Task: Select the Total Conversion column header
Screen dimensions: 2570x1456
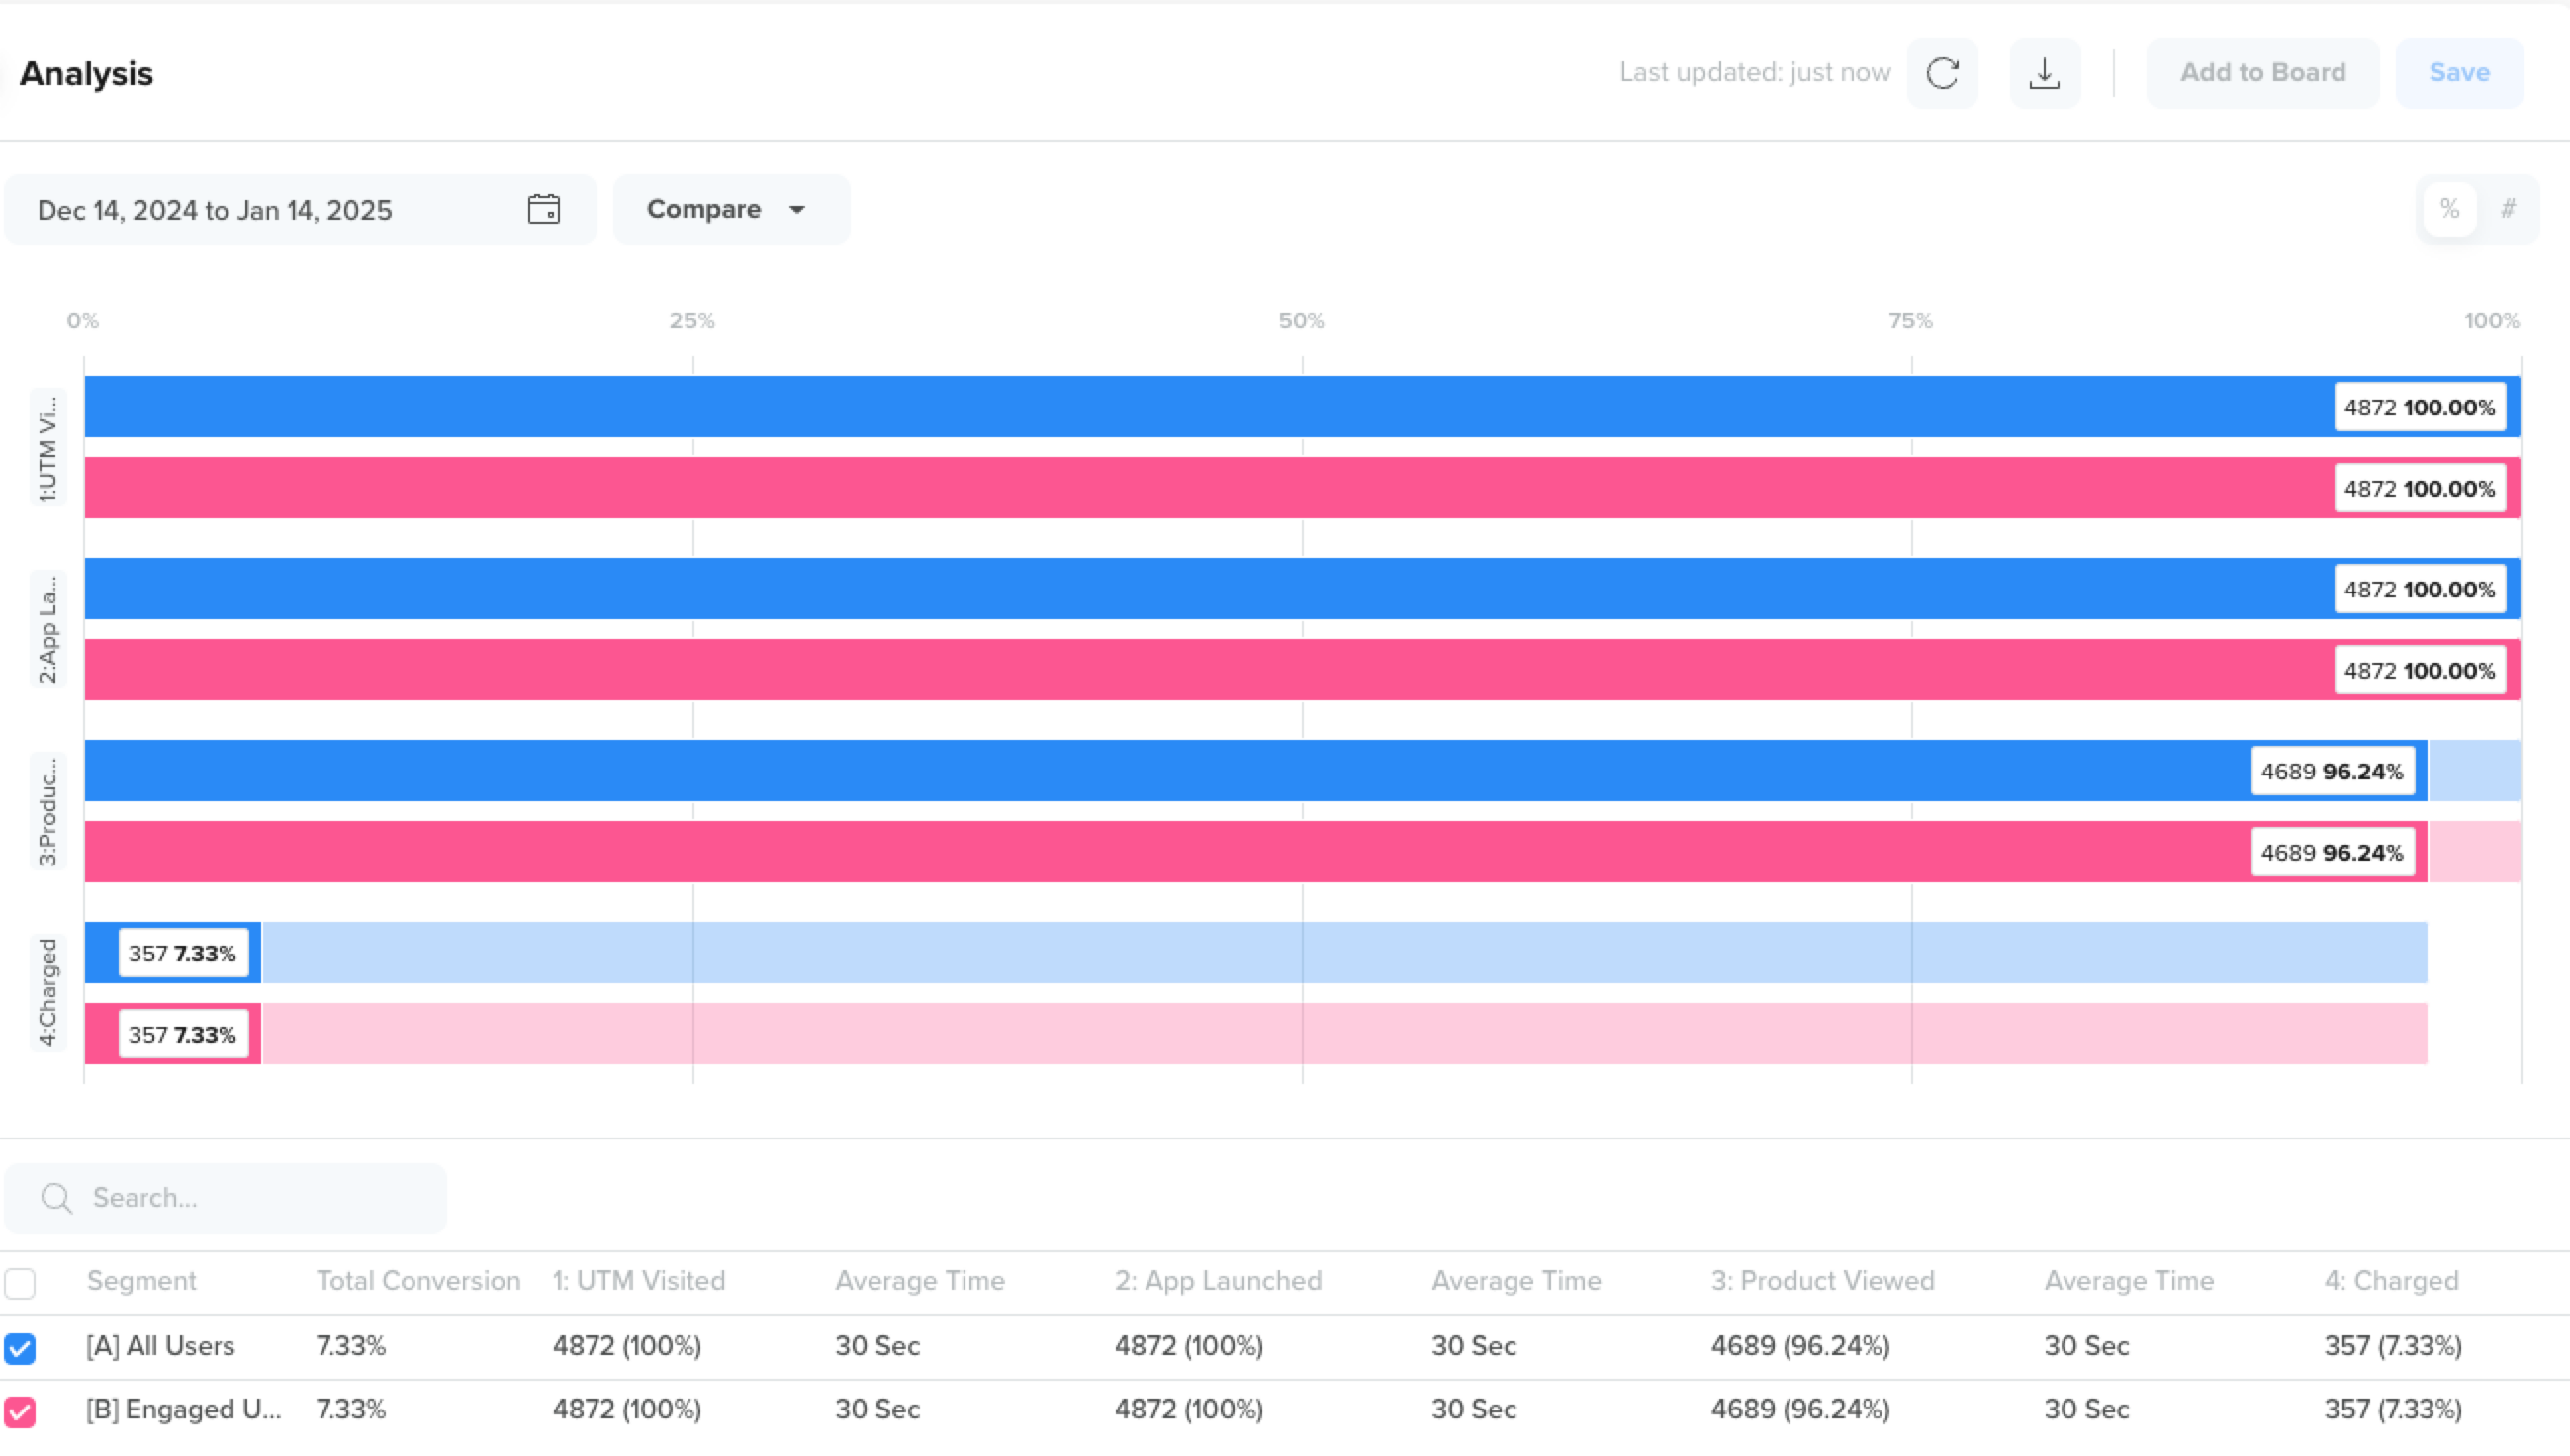Action: 418,1280
